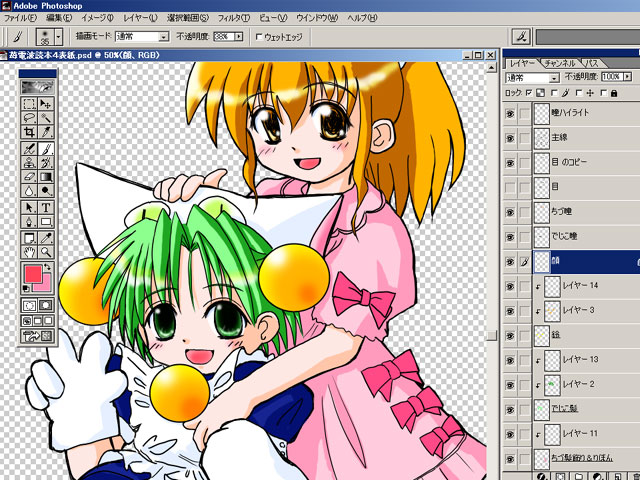This screenshot has height=480, width=640.
Task: Select the Hand tool
Action: (x=29, y=252)
